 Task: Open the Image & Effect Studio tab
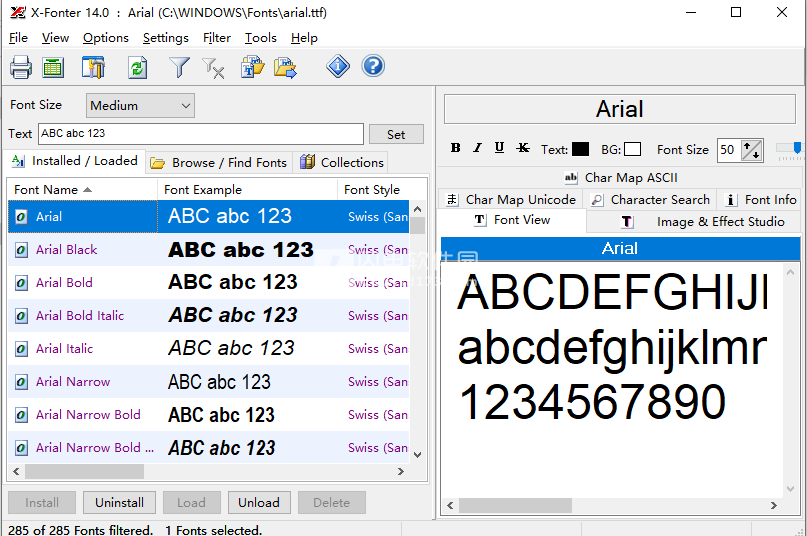click(x=693, y=222)
